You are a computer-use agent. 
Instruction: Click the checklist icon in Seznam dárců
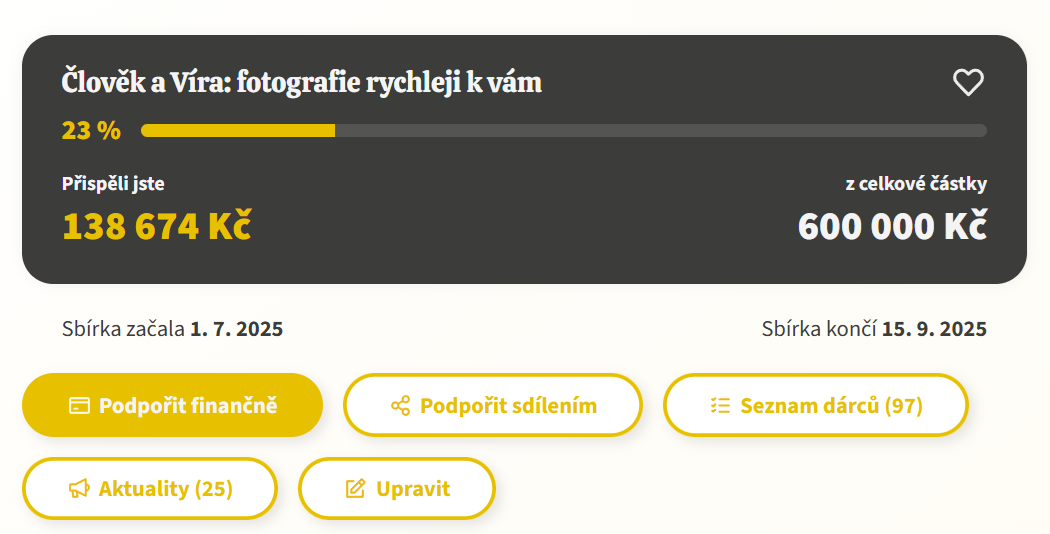[x=721, y=405]
